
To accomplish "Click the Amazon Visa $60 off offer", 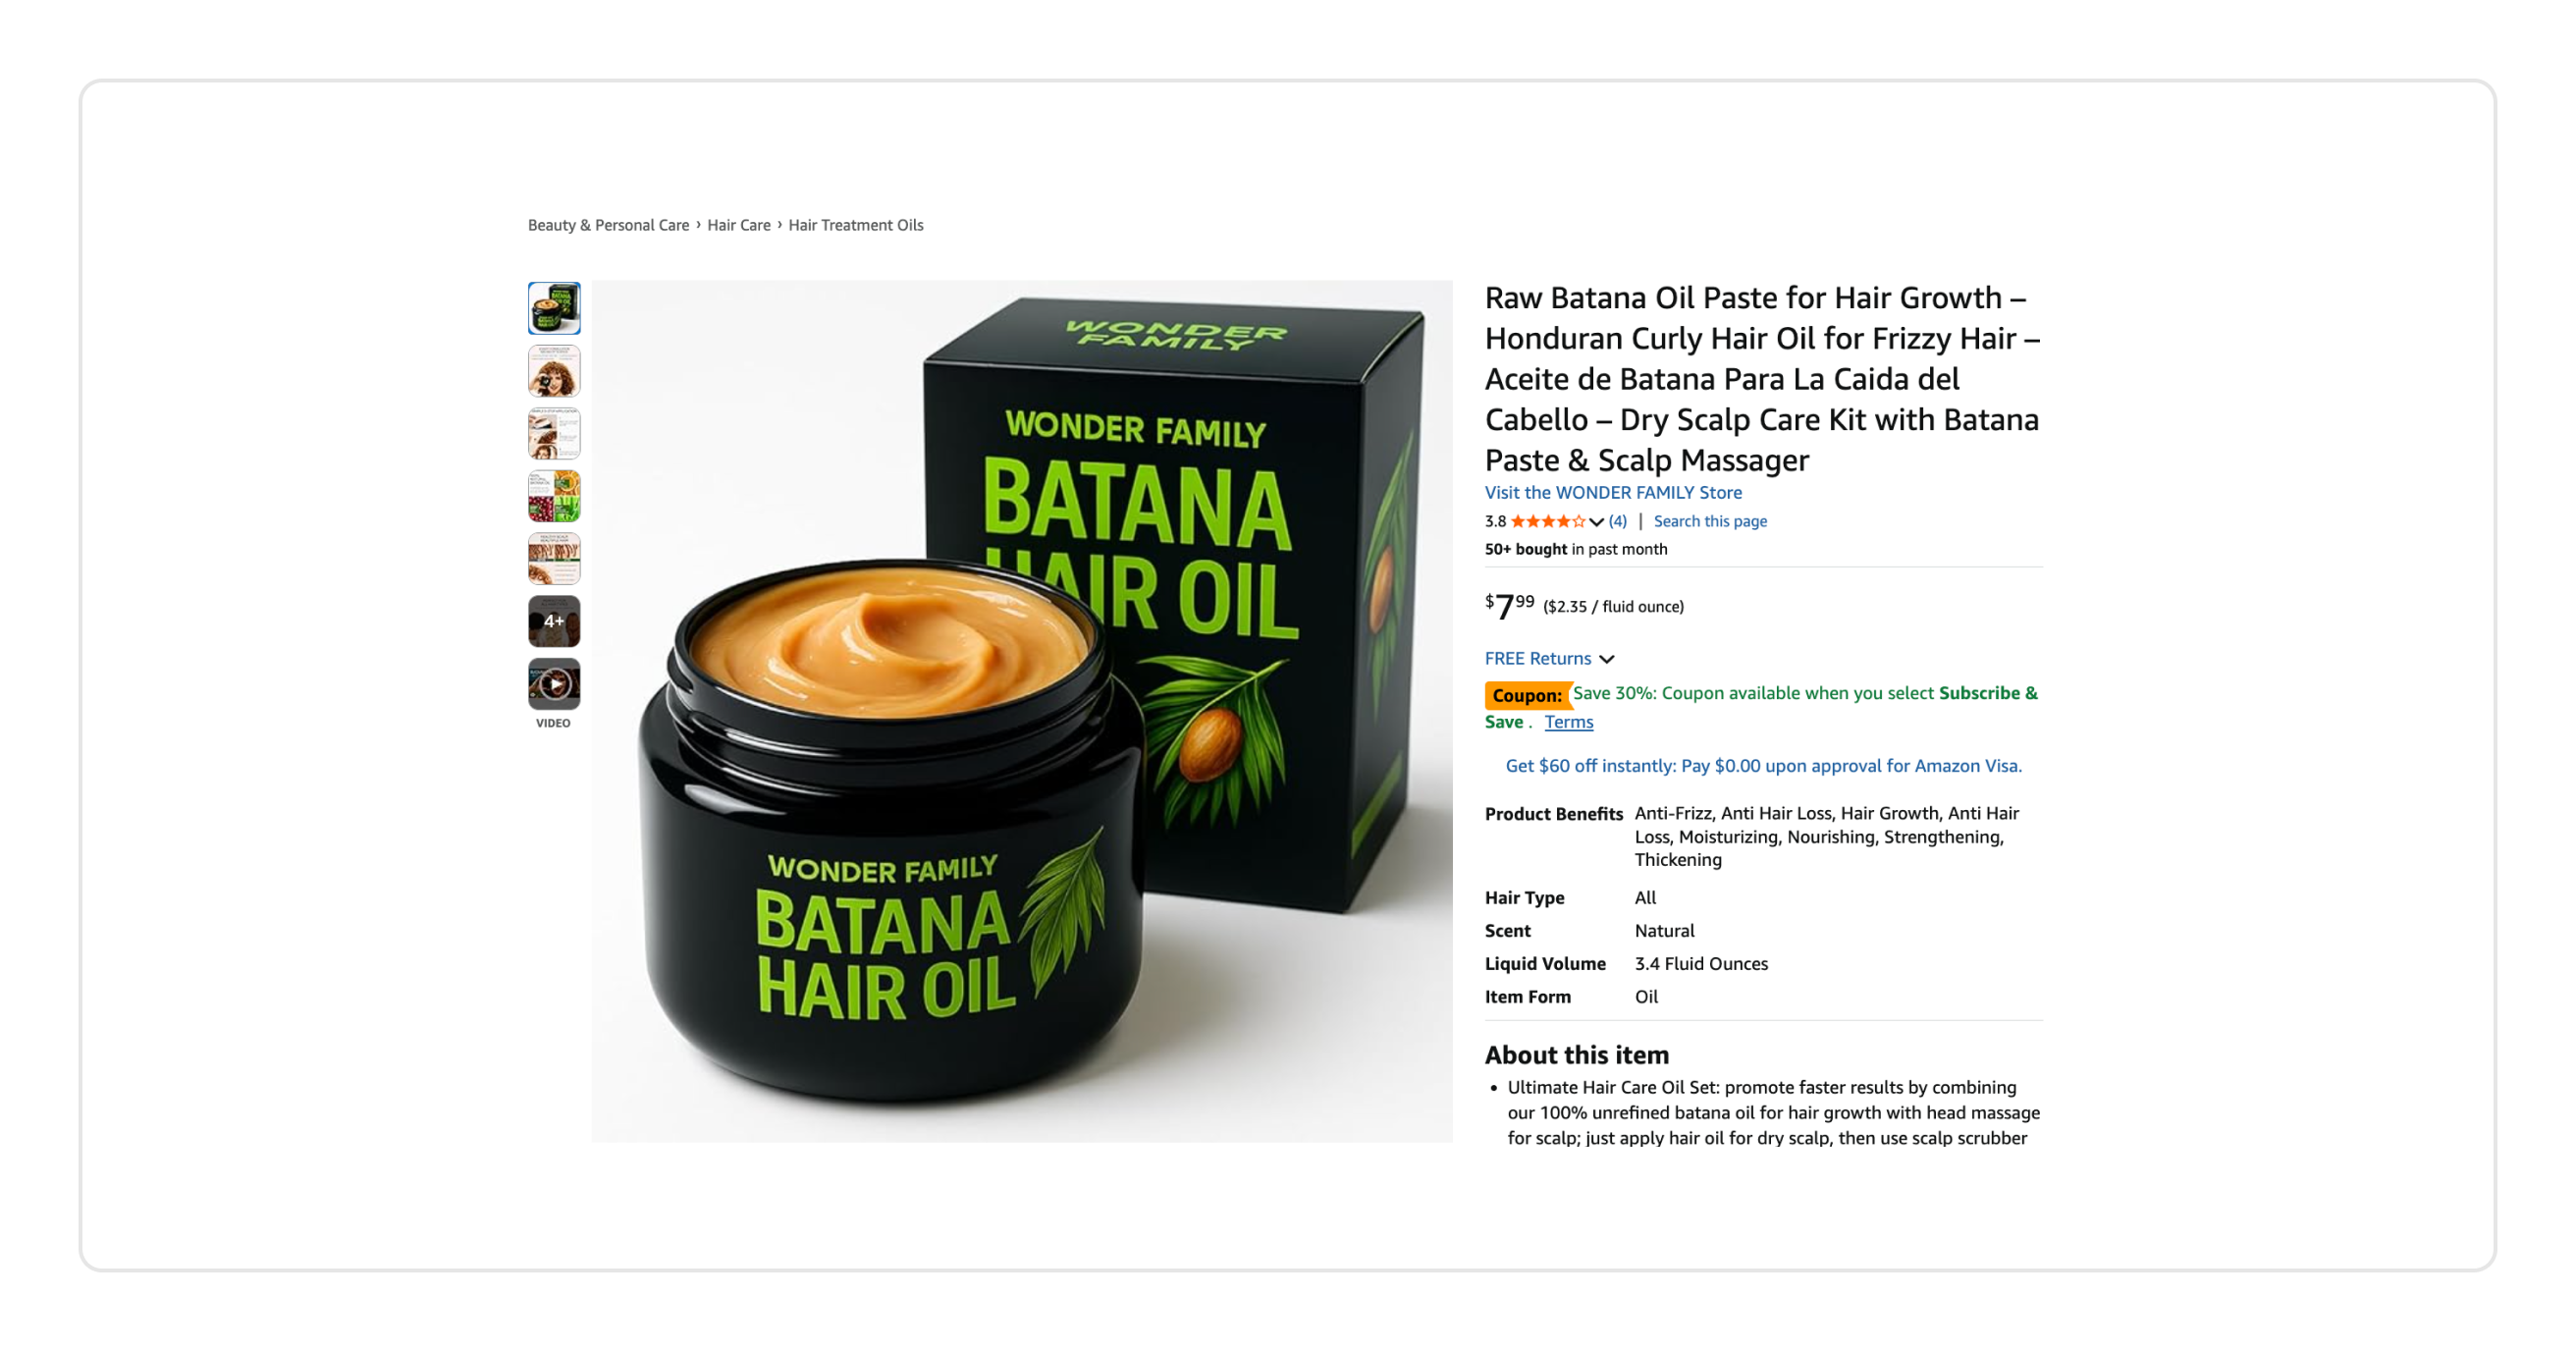I will (1763, 766).
